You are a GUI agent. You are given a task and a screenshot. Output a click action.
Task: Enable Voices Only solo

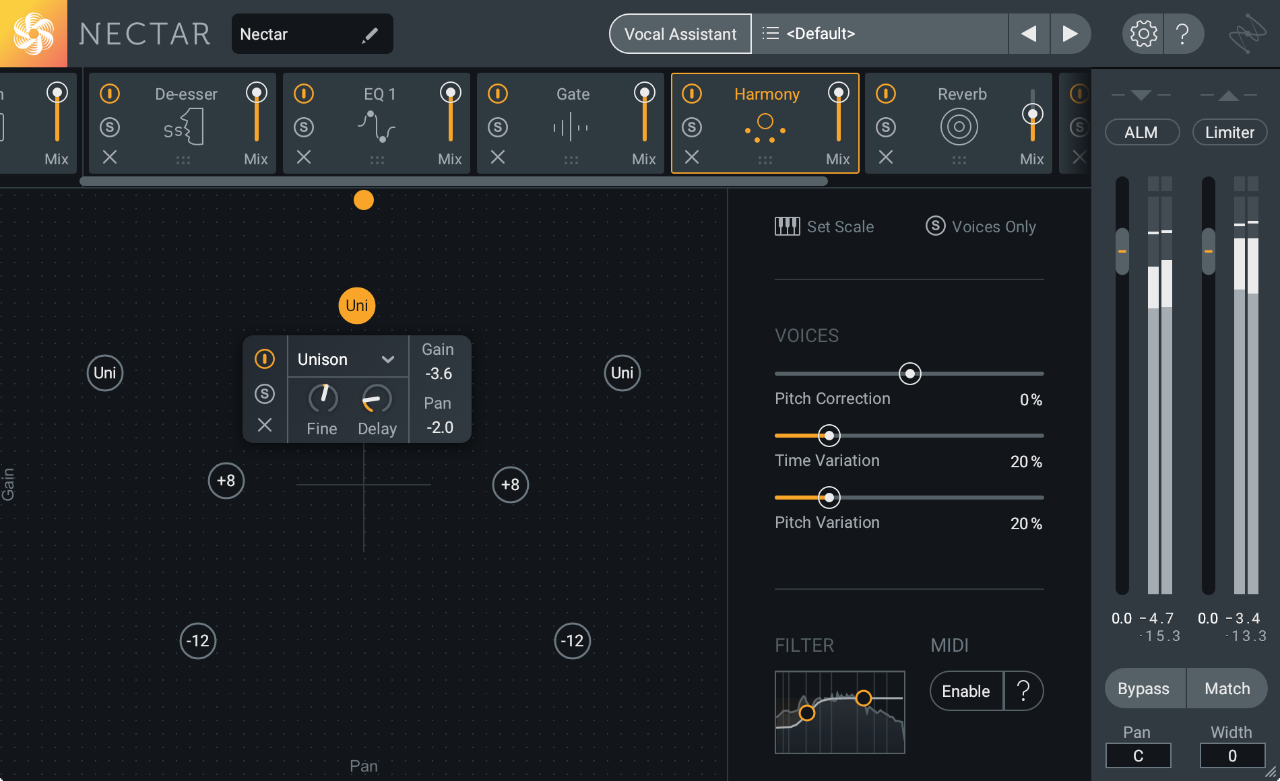936,226
